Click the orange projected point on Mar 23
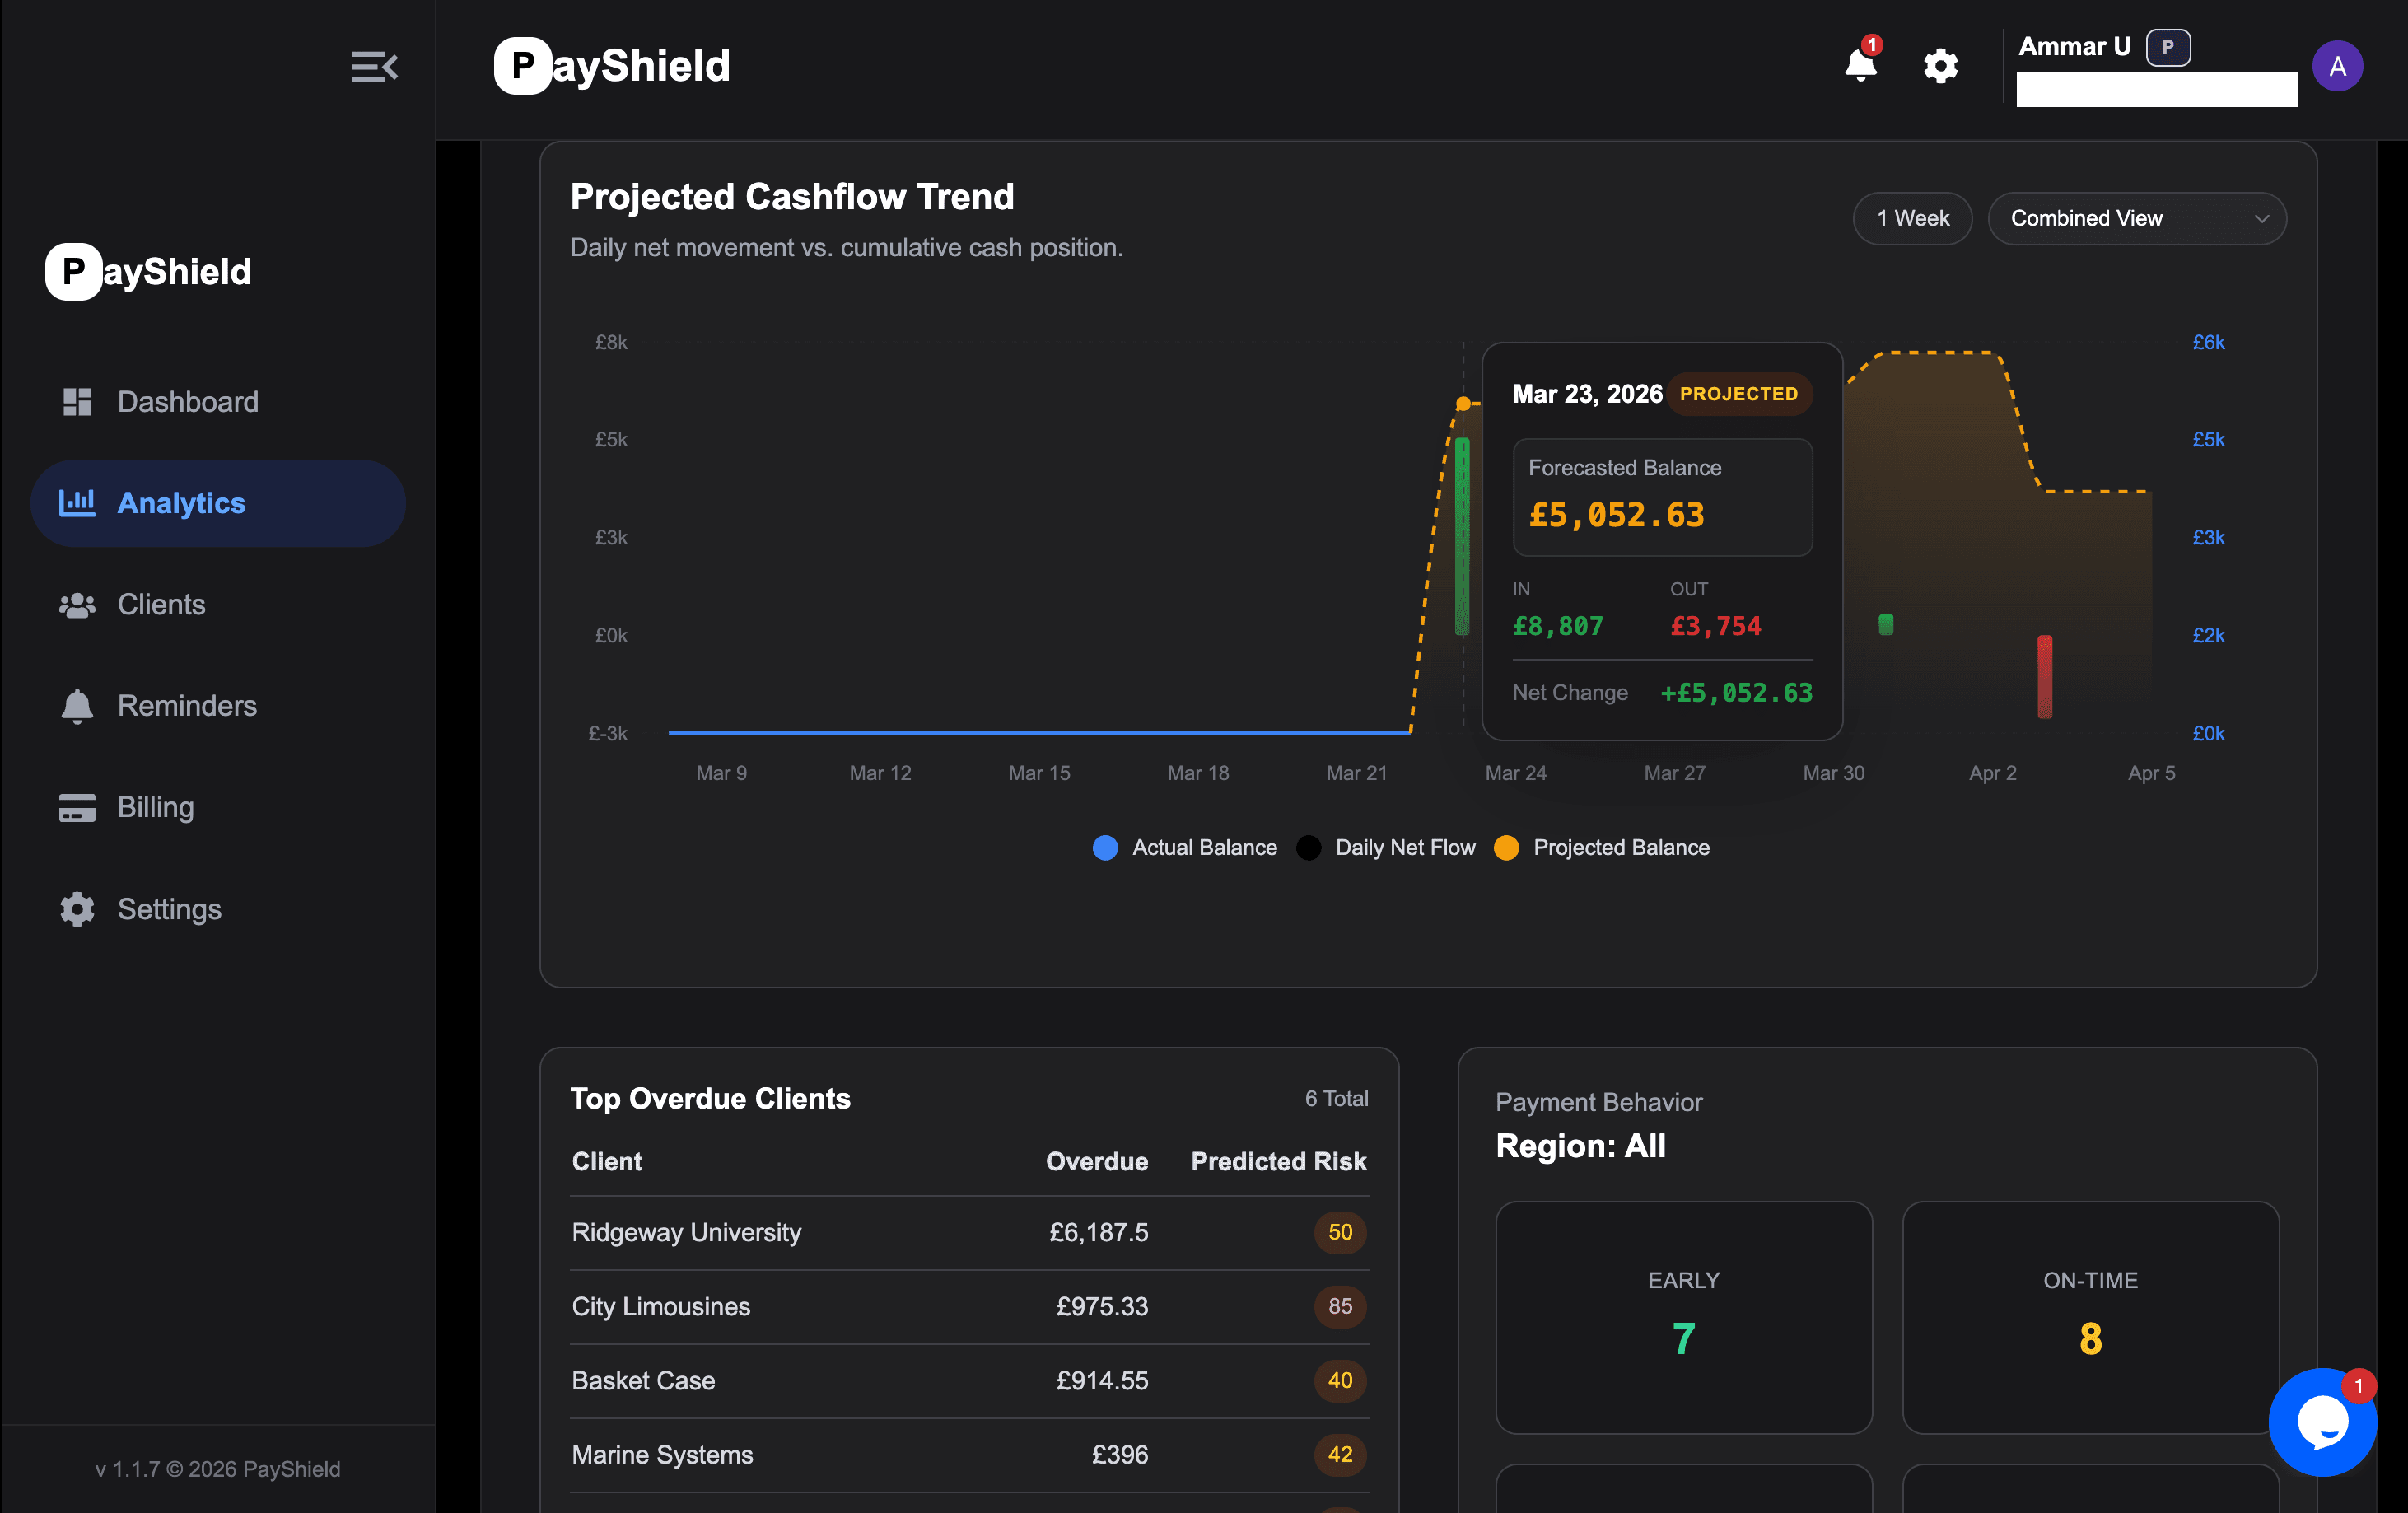The width and height of the screenshot is (2408, 1513). (x=1463, y=404)
